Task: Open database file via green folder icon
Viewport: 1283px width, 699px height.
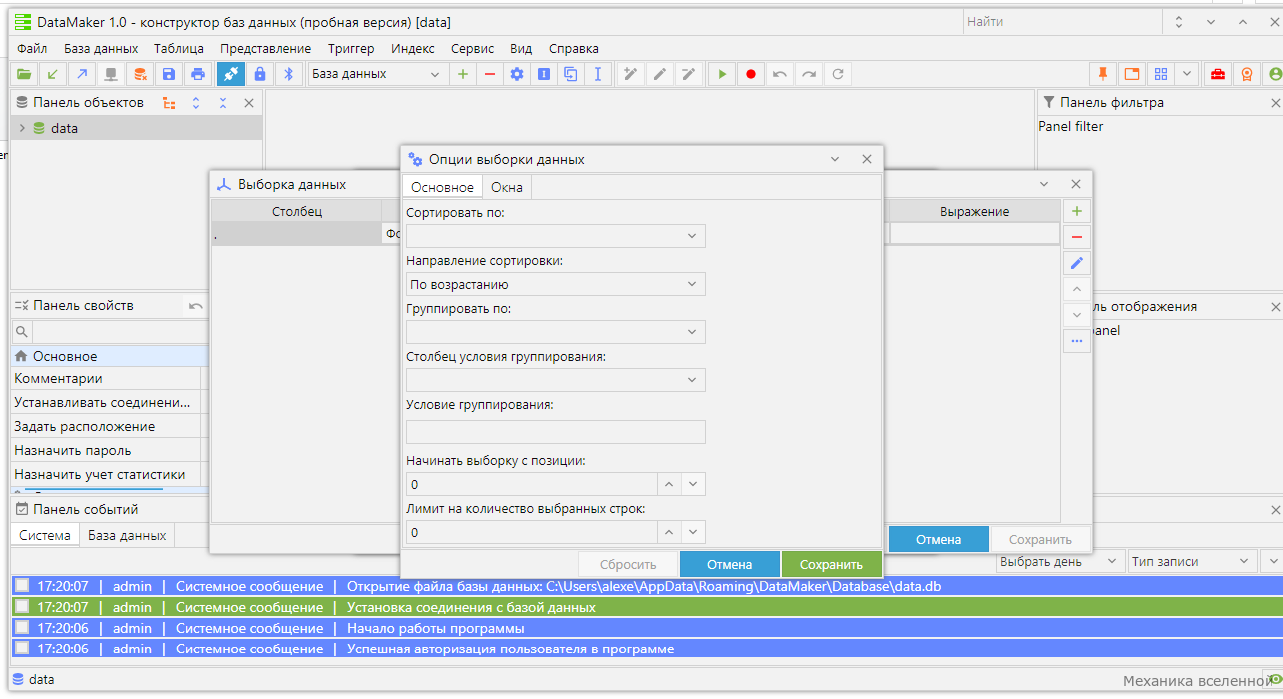Action: 24,74
